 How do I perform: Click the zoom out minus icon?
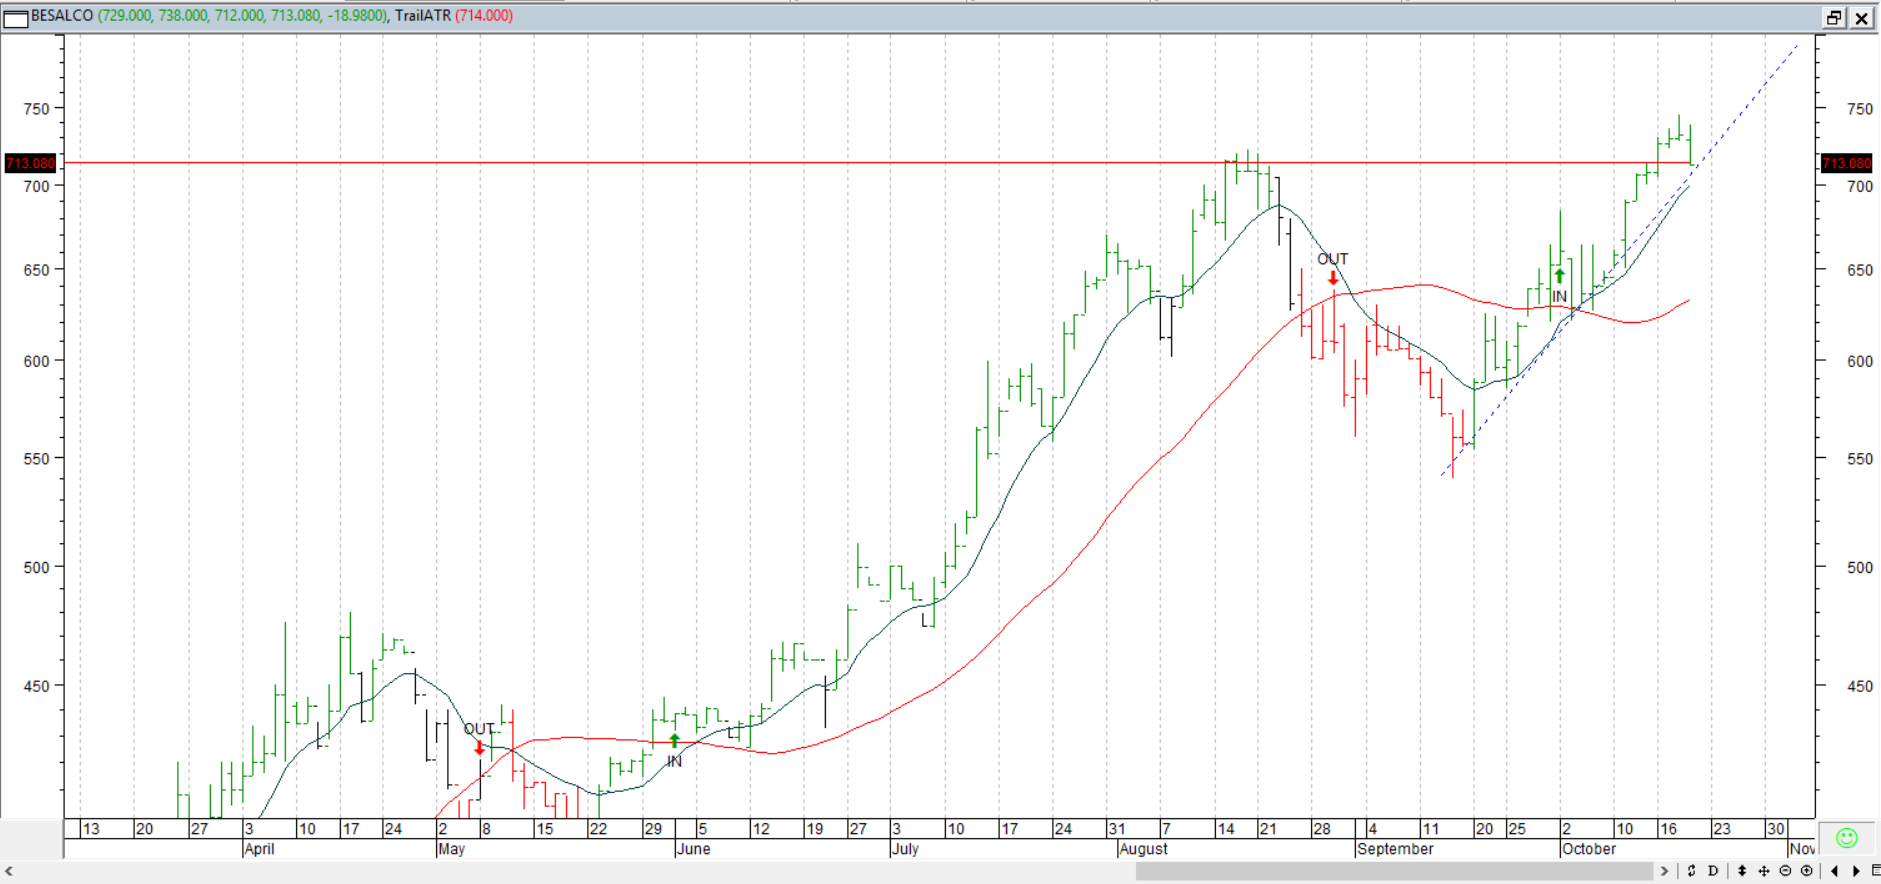[1785, 871]
